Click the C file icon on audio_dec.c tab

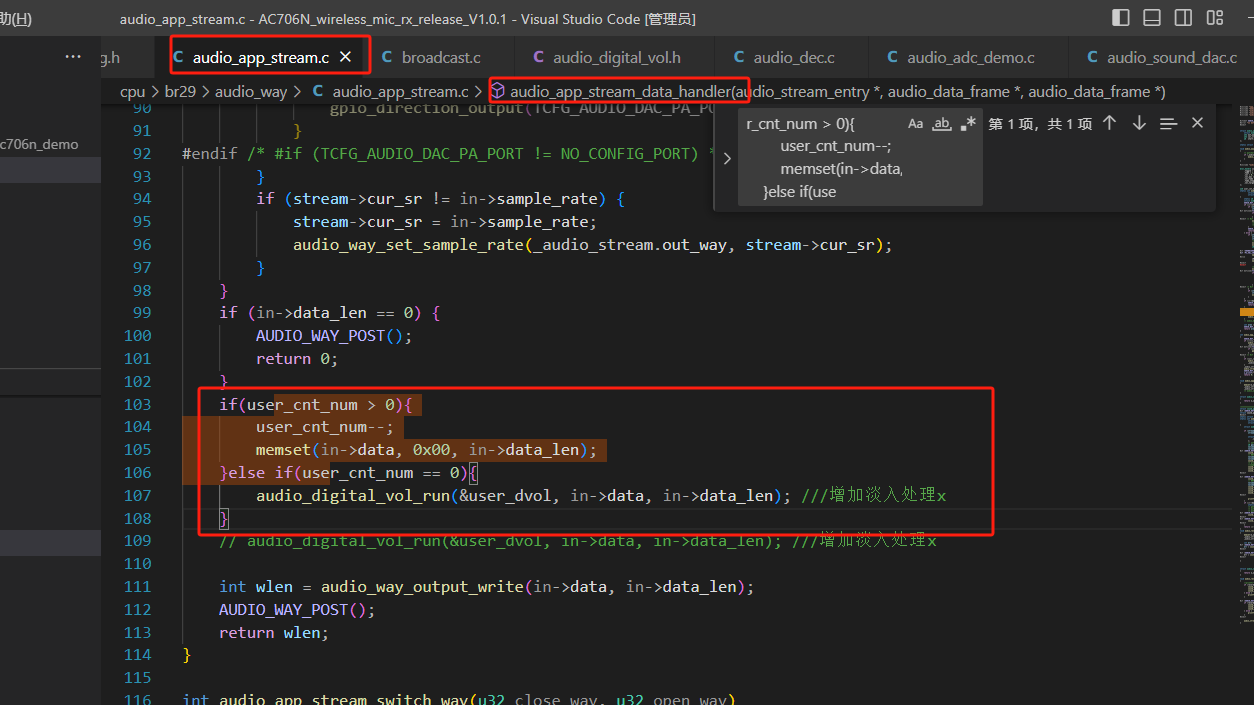(739, 58)
